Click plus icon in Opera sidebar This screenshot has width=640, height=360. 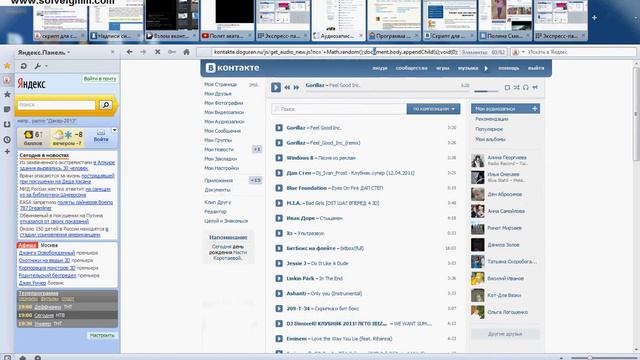click(7, 151)
